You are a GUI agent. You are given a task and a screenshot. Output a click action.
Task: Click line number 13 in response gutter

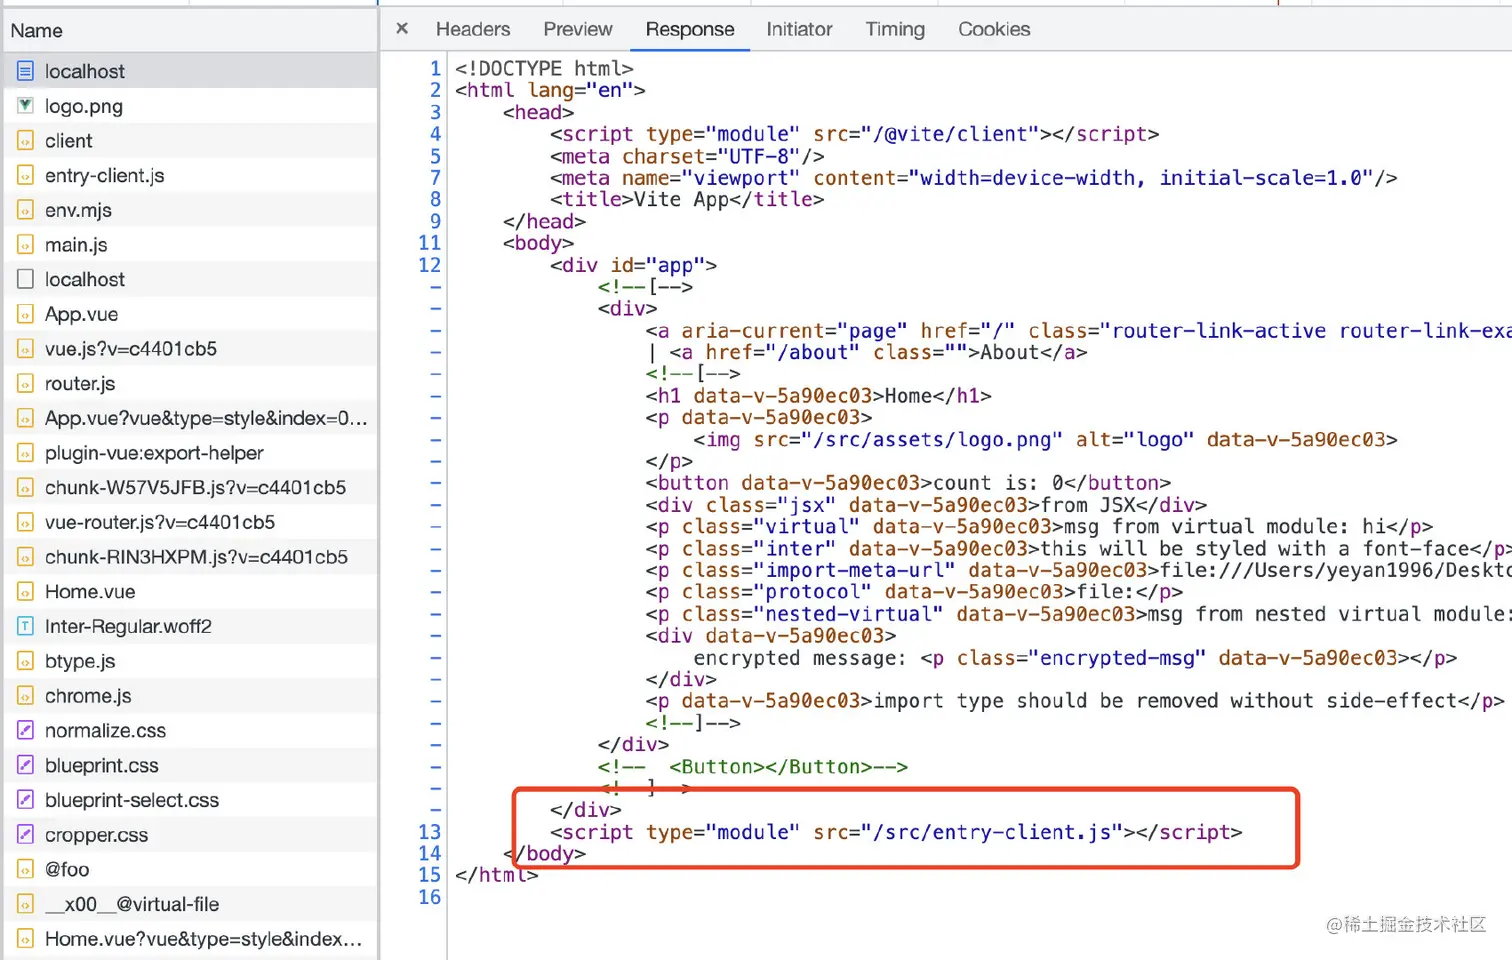[429, 832]
